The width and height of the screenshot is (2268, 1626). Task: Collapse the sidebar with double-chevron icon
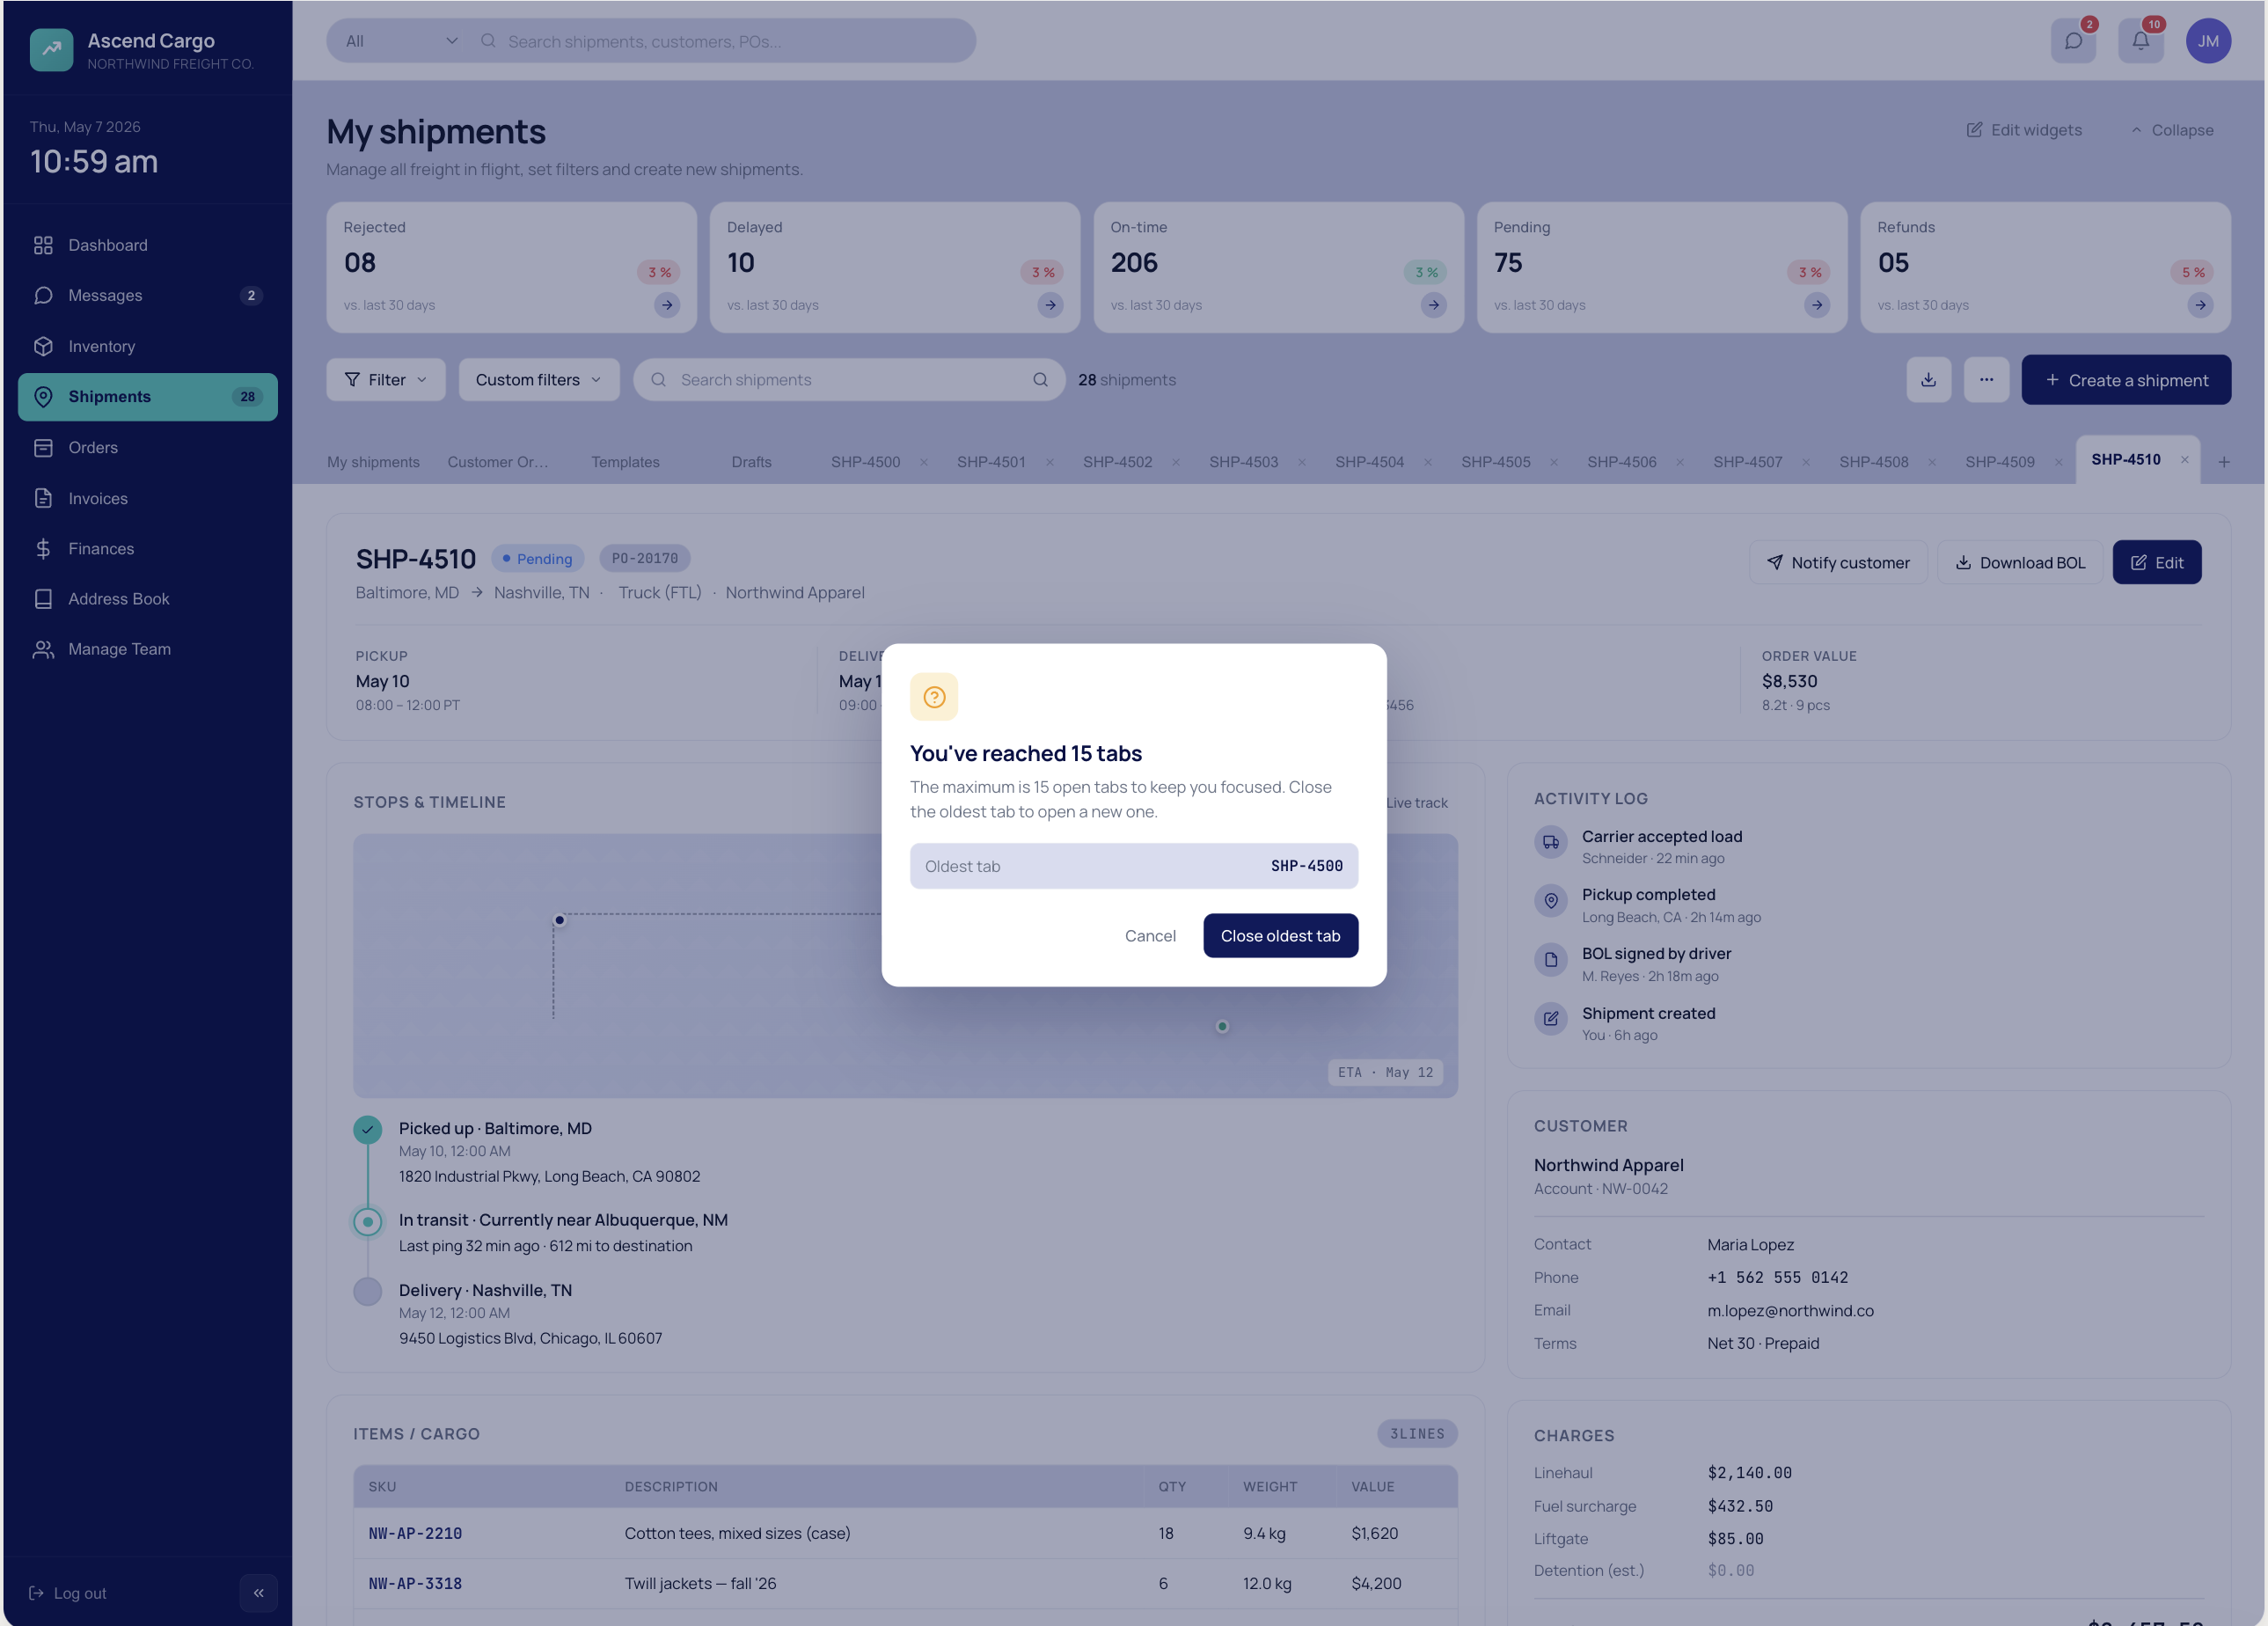[x=259, y=1593]
